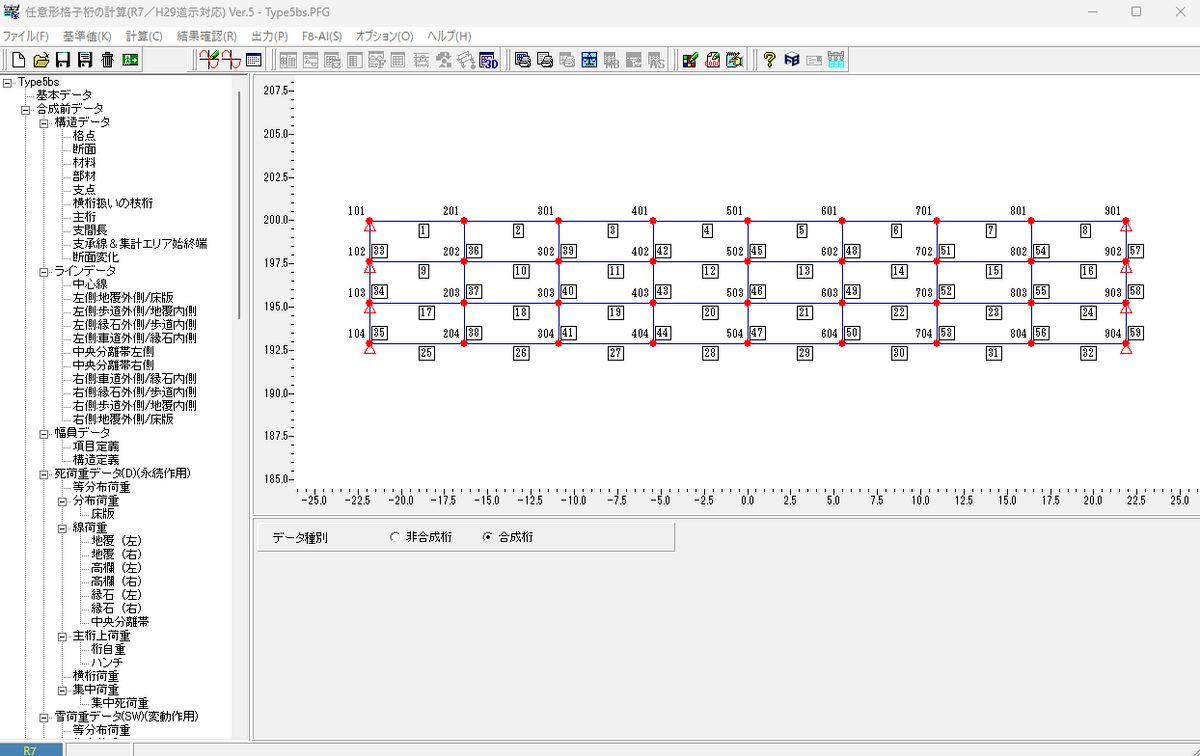Click the tree panel vertical scrollbar
This screenshot has width=1200, height=756.
(239, 205)
